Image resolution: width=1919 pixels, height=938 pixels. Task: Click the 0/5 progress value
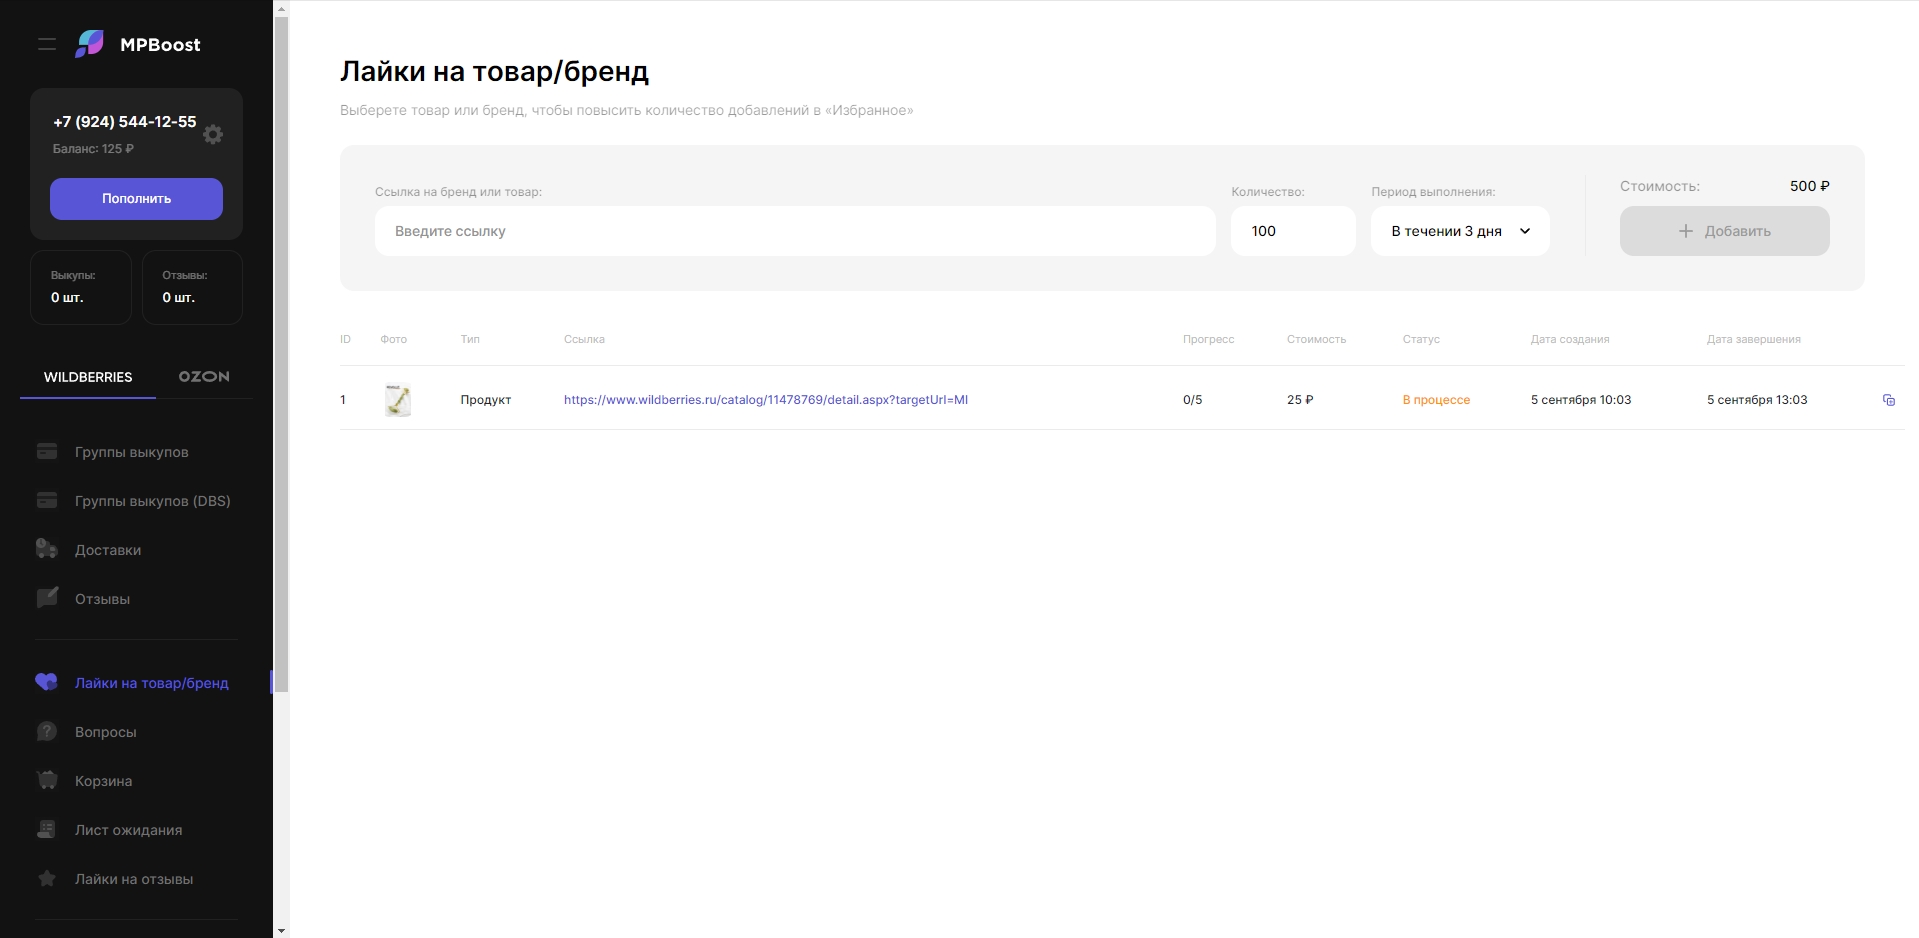coord(1193,400)
